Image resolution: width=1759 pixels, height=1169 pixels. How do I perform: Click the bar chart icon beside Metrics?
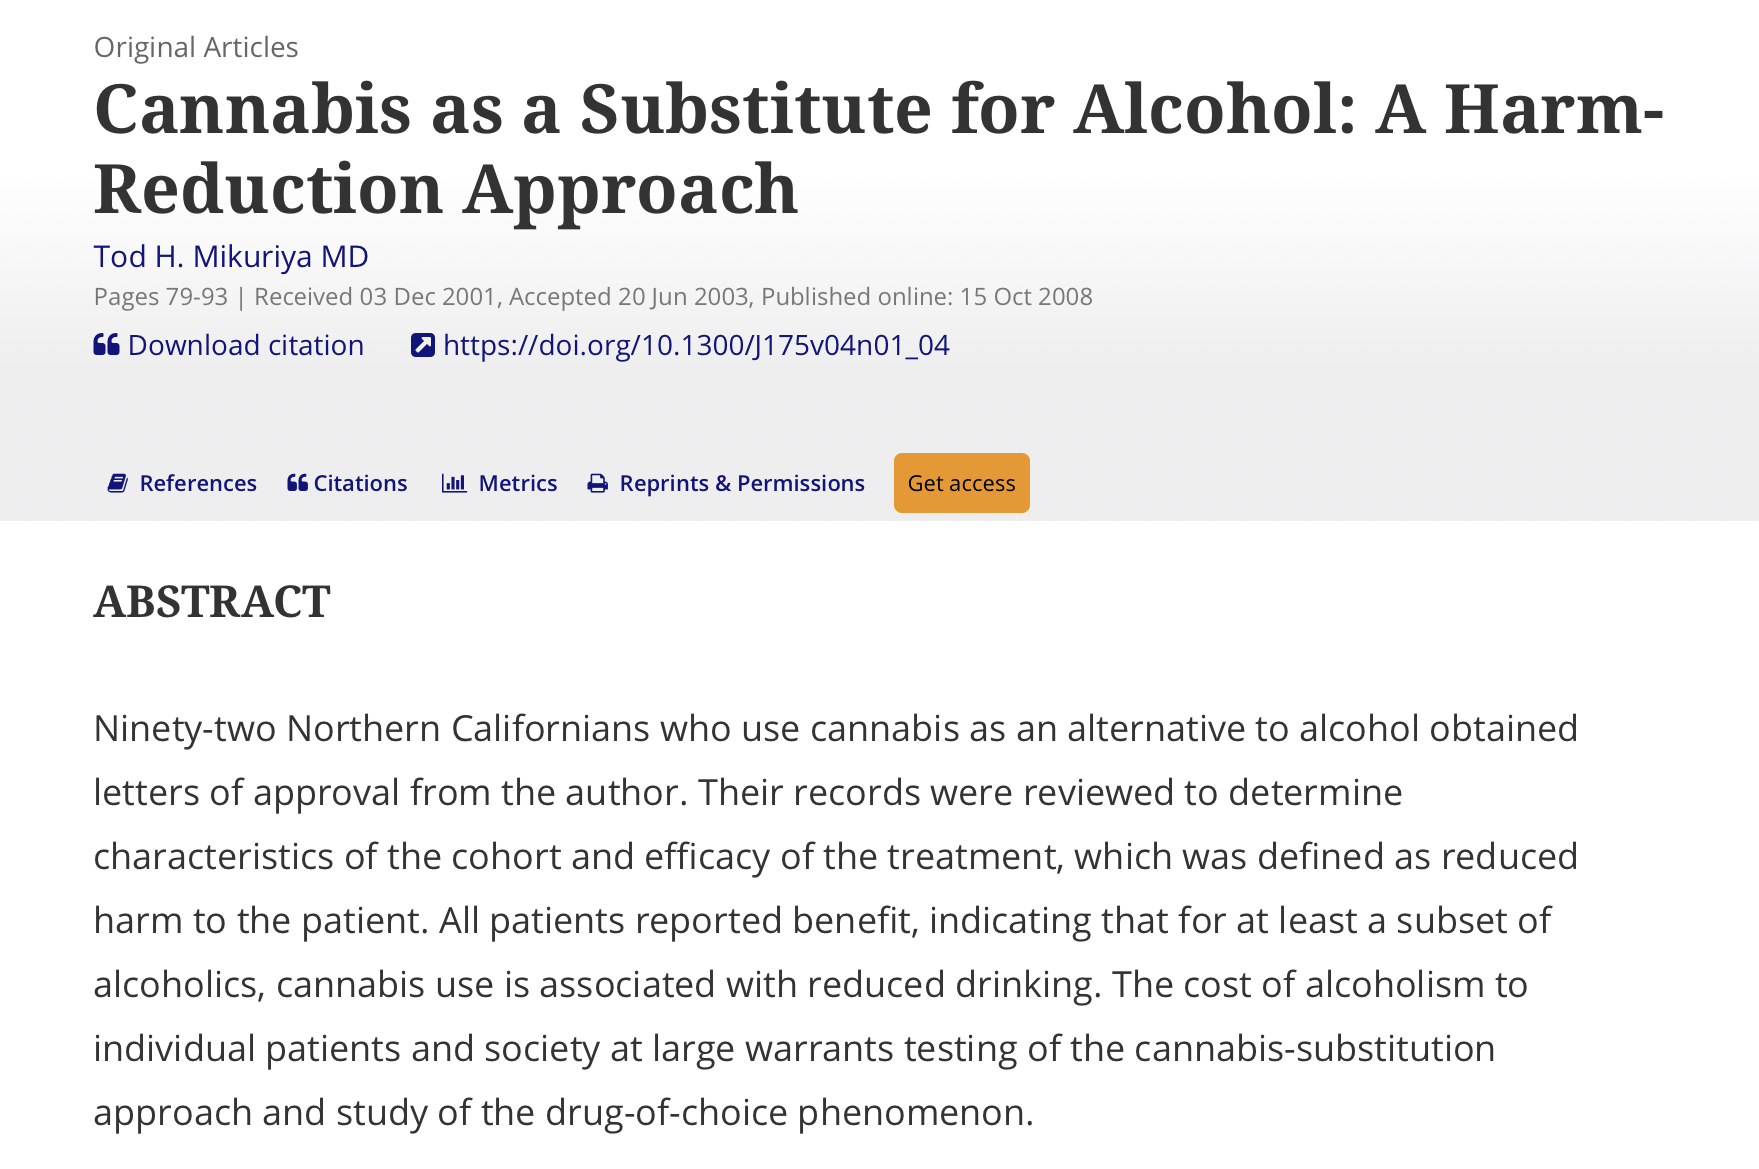tap(454, 483)
